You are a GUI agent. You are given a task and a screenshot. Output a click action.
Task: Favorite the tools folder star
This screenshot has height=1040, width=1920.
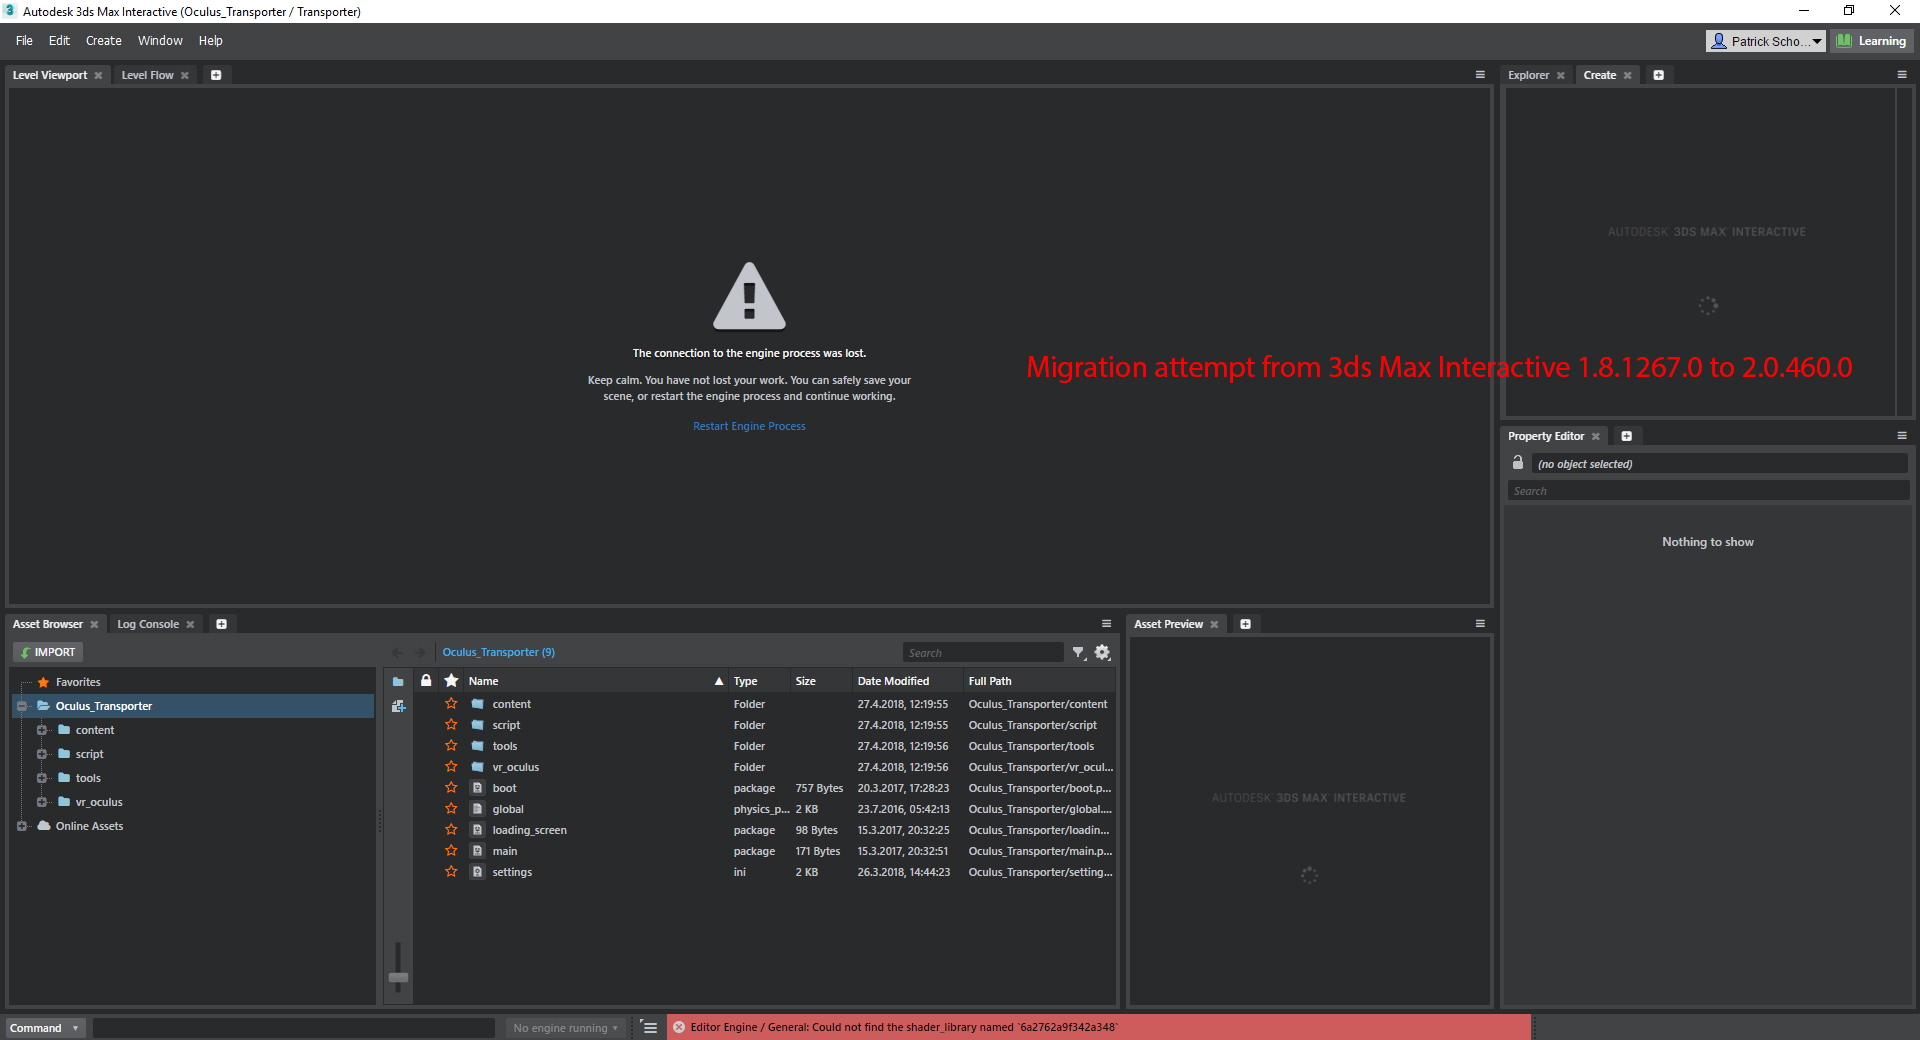click(x=451, y=746)
